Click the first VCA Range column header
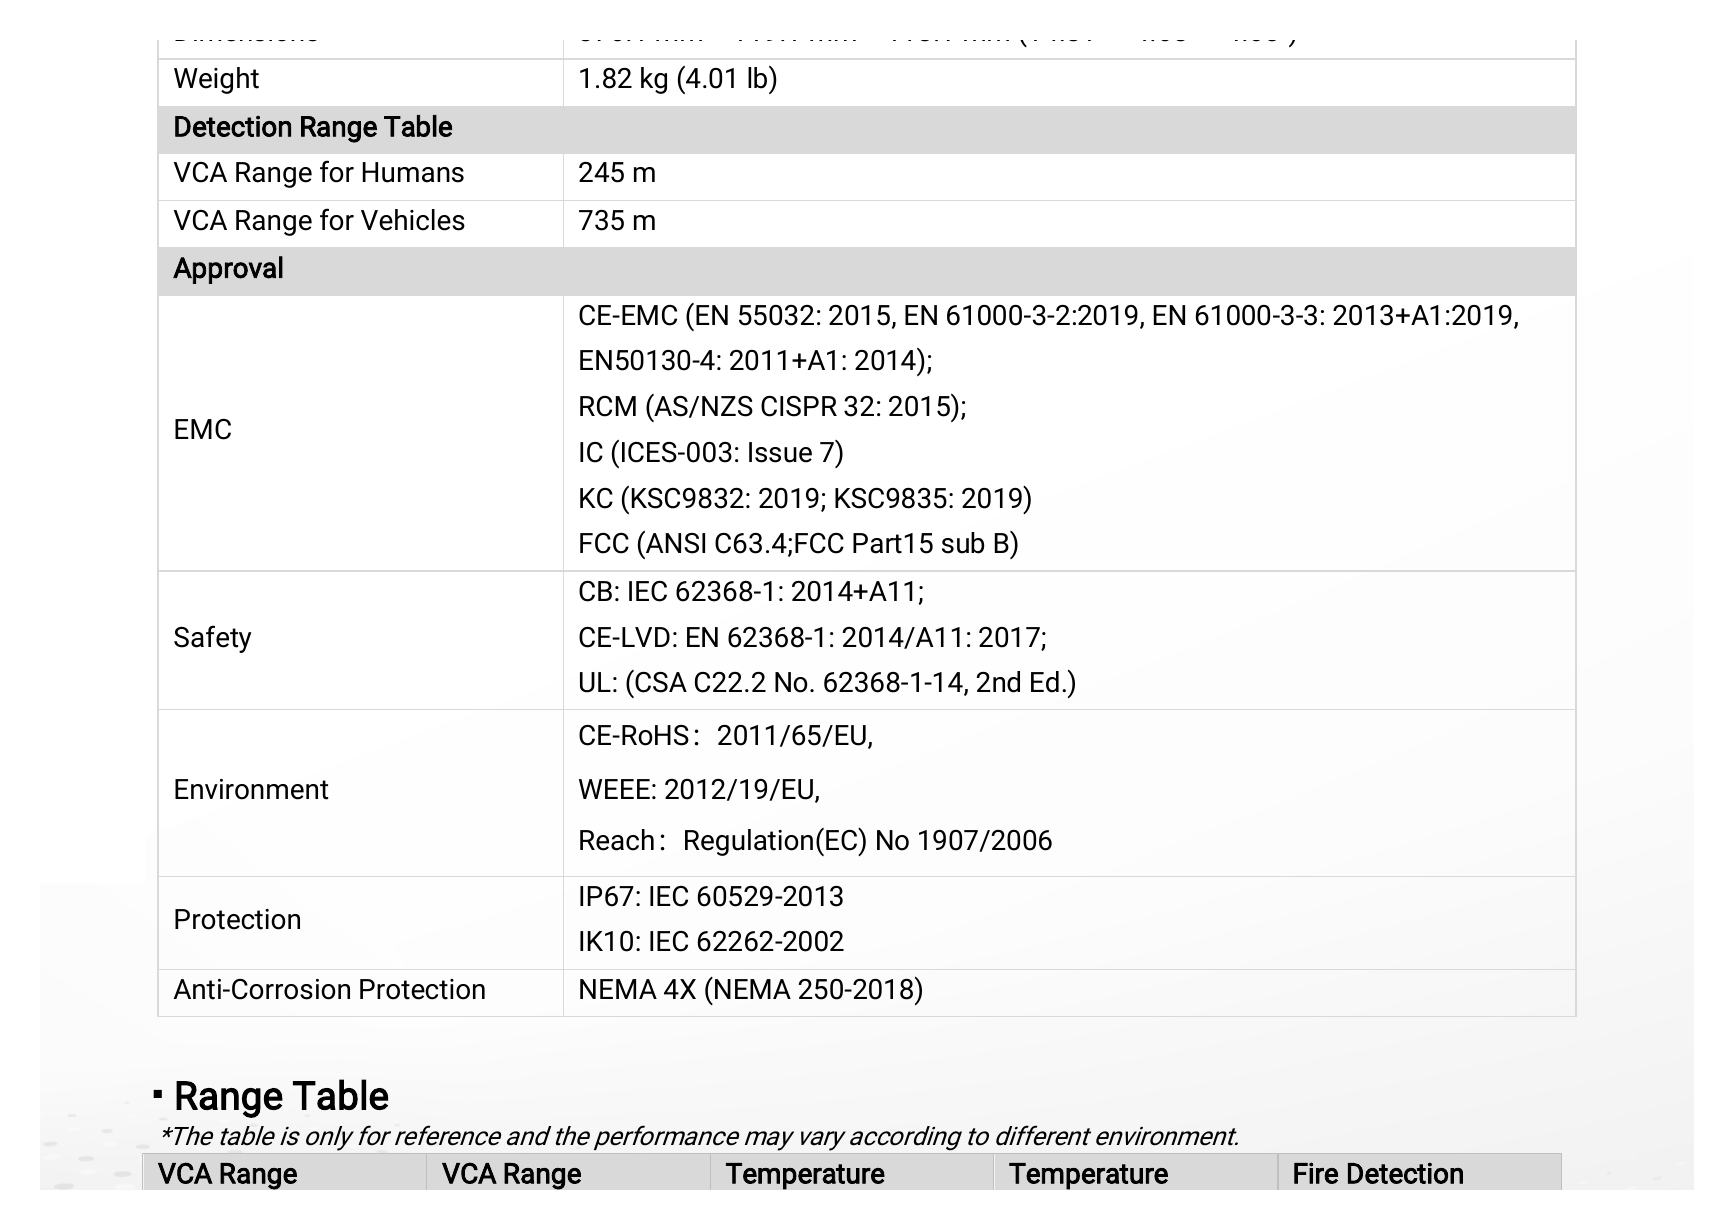 227,1174
